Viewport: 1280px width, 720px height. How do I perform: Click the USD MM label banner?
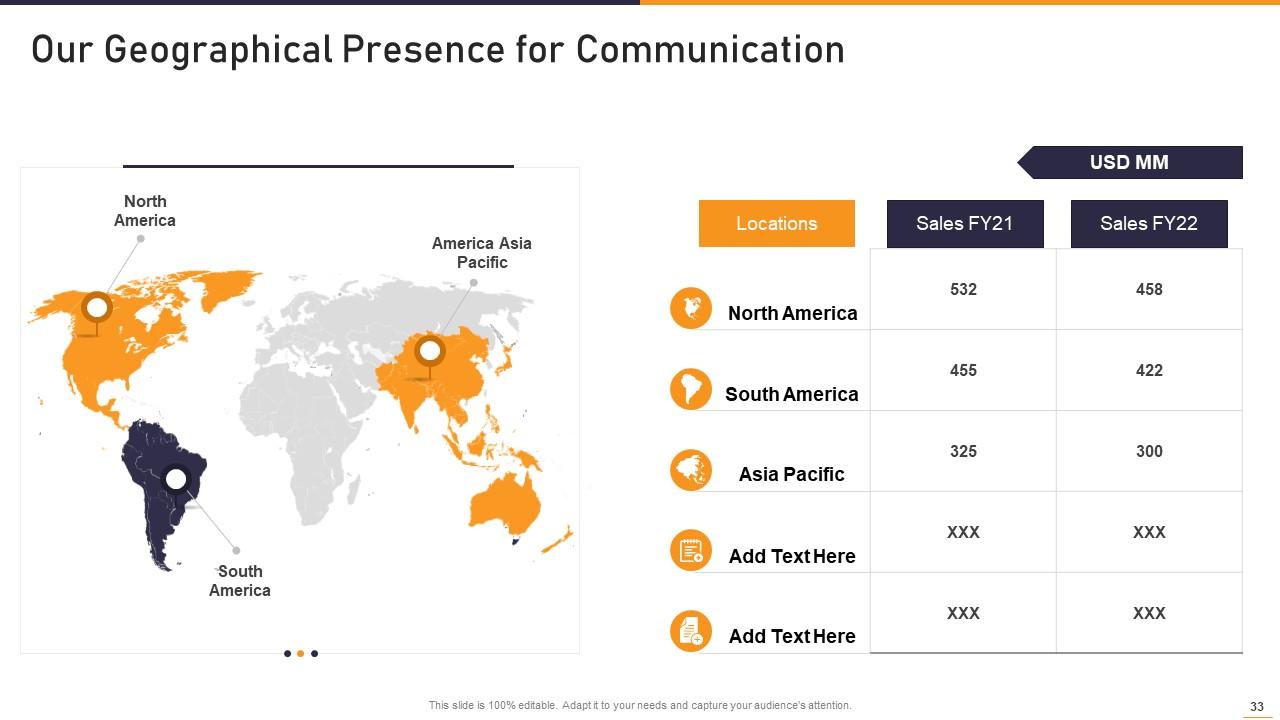pos(1130,162)
